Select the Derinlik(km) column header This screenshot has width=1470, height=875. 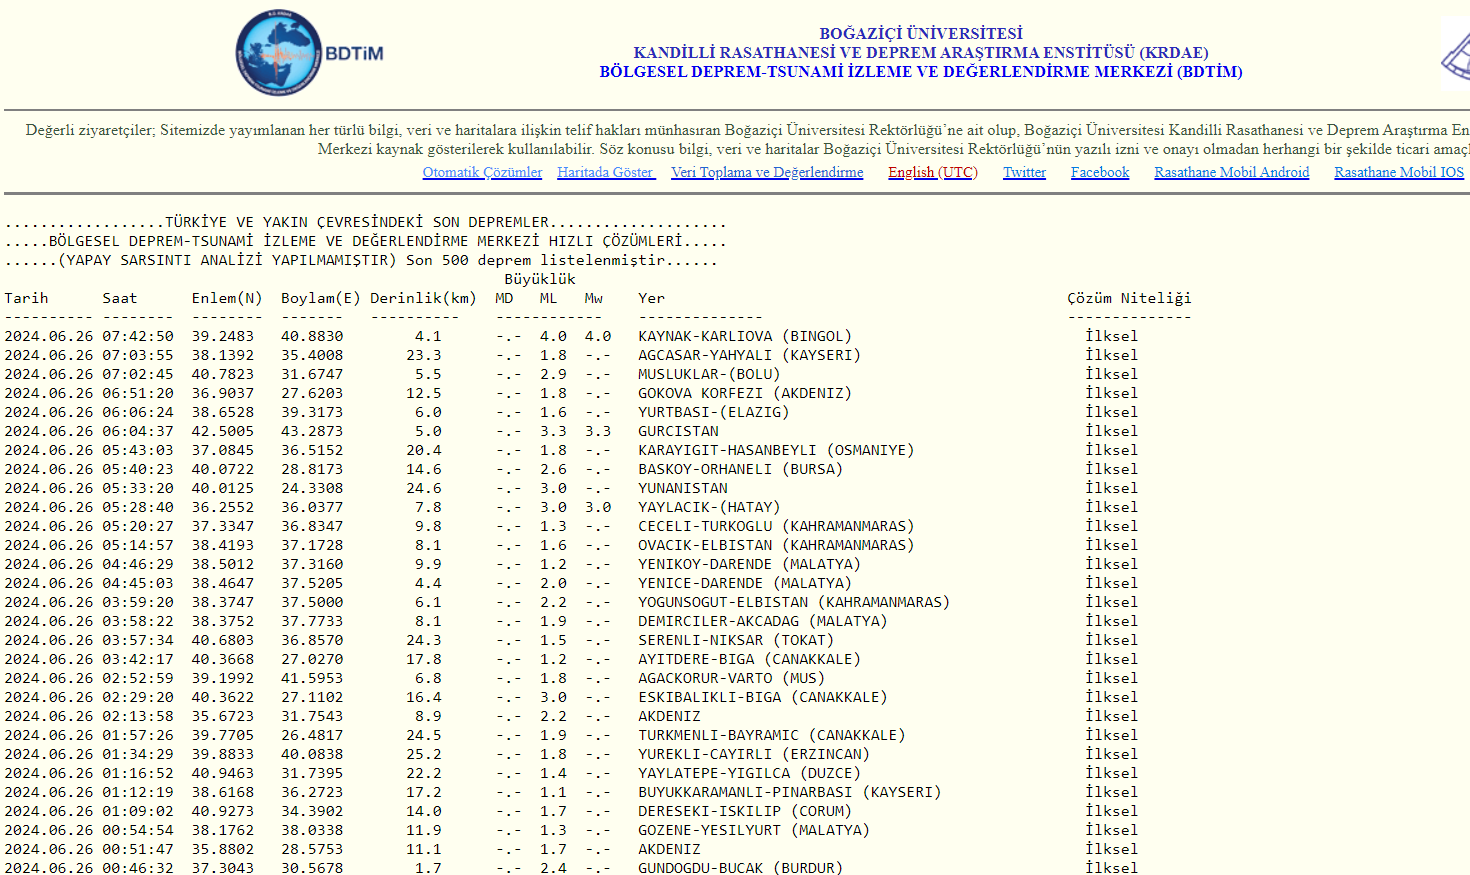(x=423, y=298)
